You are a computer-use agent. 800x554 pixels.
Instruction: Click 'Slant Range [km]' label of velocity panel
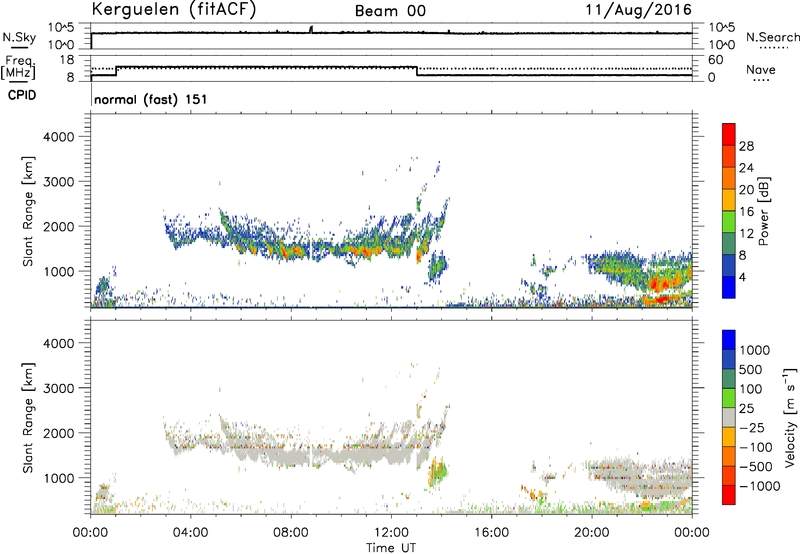click(28, 418)
